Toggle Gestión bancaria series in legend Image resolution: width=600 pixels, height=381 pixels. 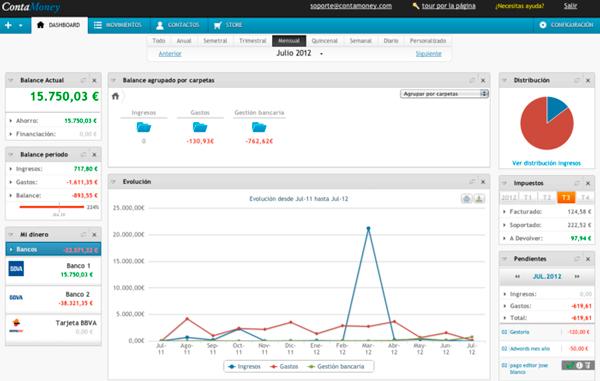(336, 366)
